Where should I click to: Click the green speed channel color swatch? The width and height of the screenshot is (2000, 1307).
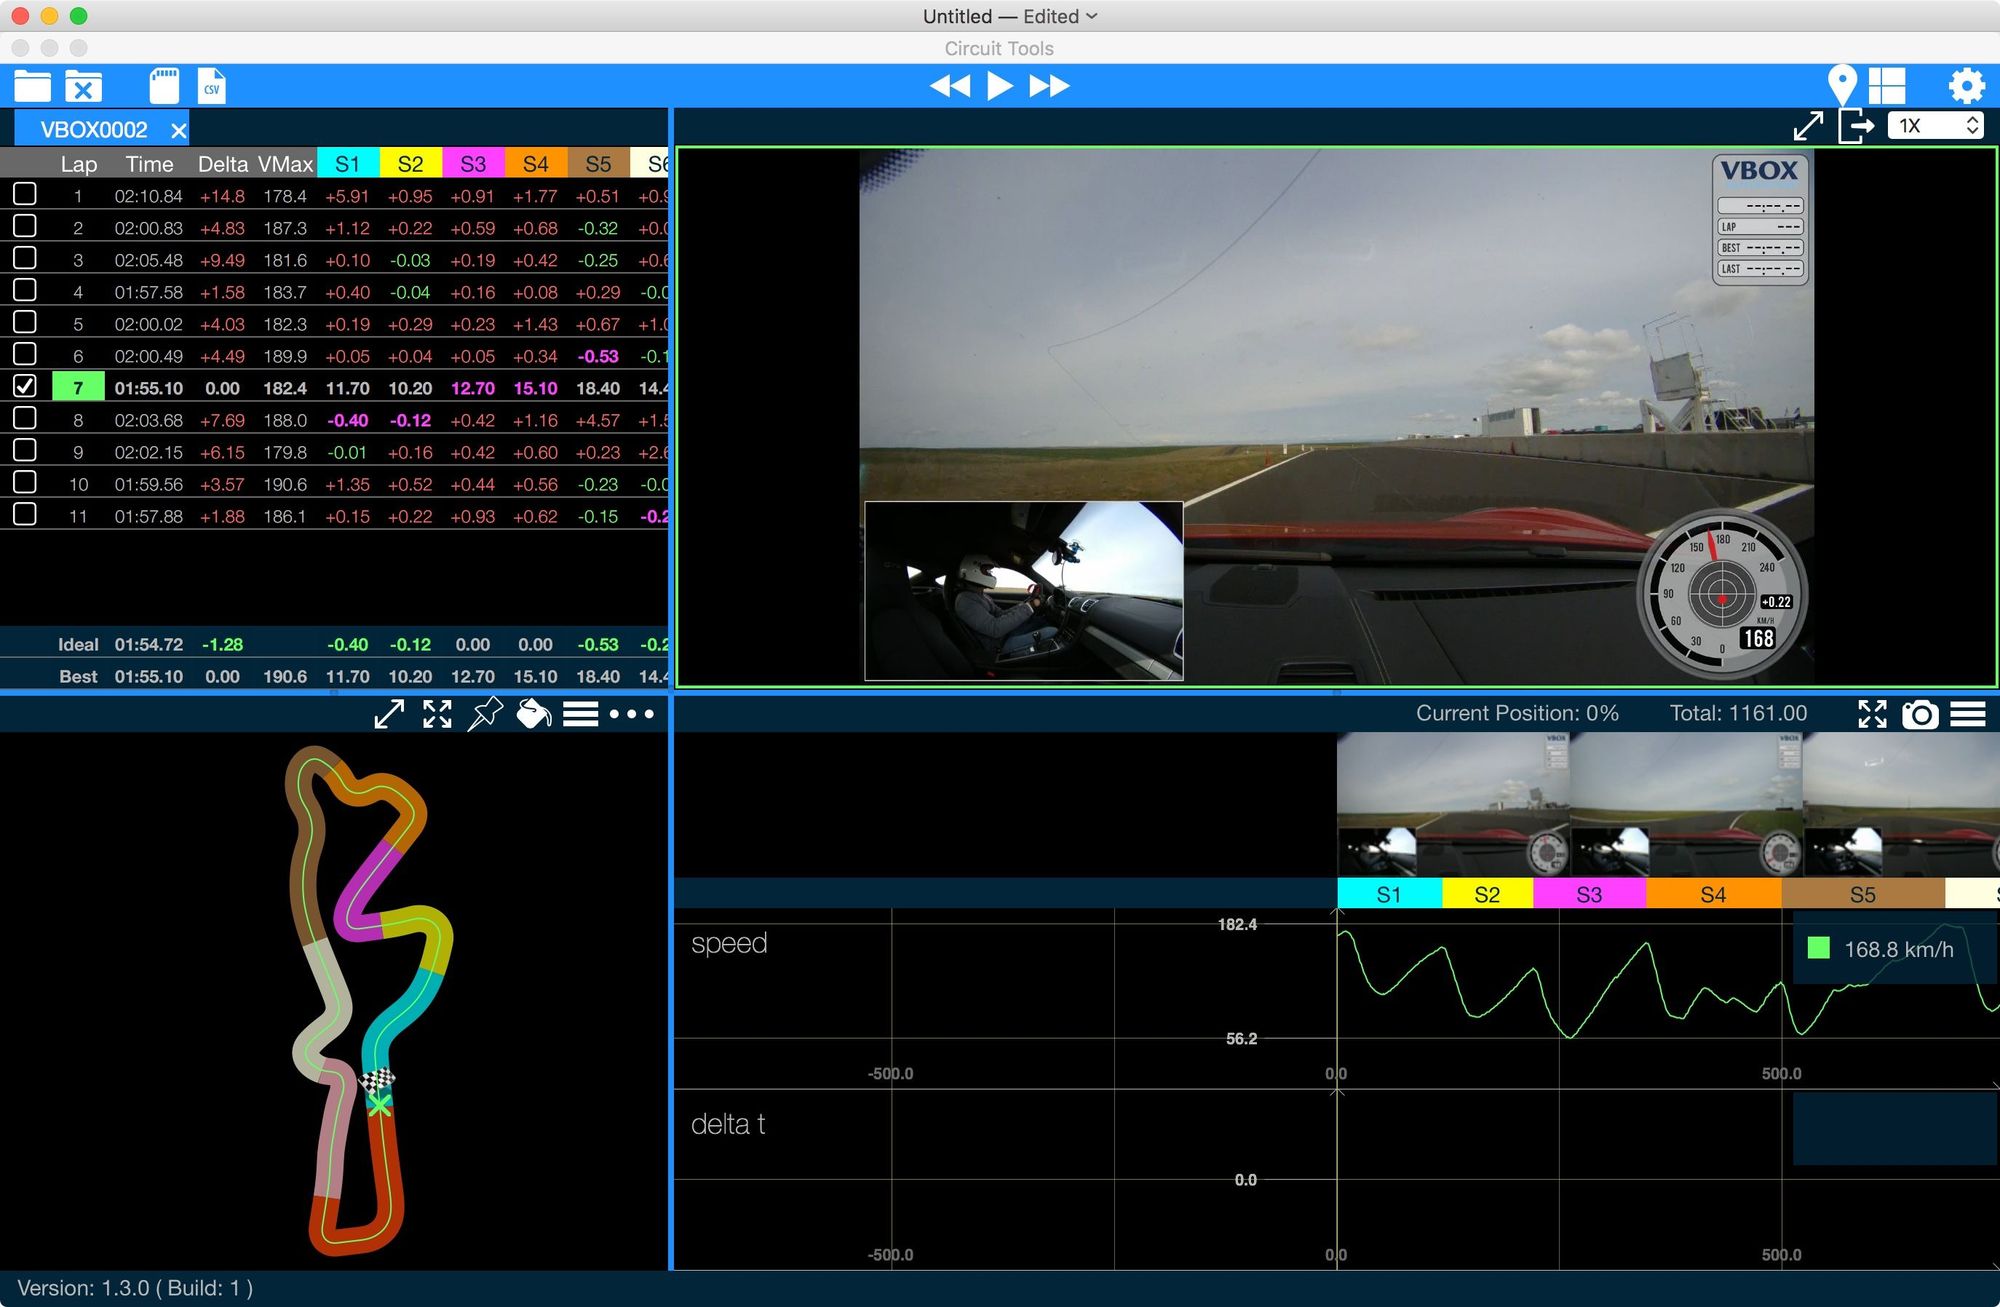1819,949
